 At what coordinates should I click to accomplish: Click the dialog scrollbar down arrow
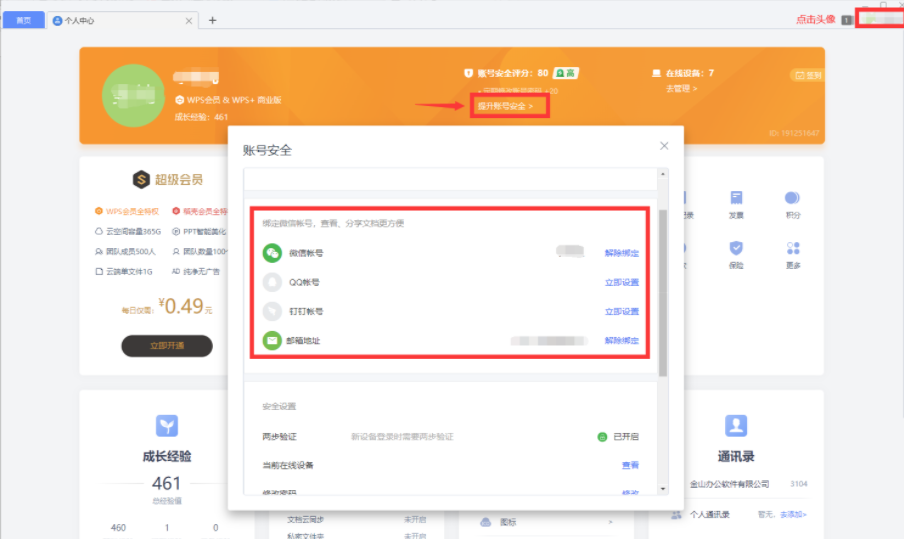pyautogui.click(x=662, y=489)
